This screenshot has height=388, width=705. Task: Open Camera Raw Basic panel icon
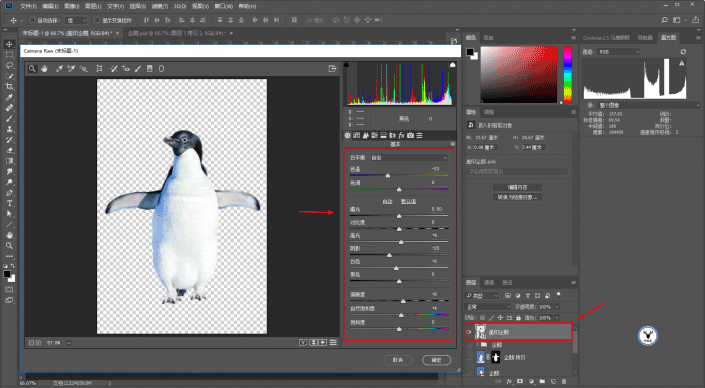348,135
